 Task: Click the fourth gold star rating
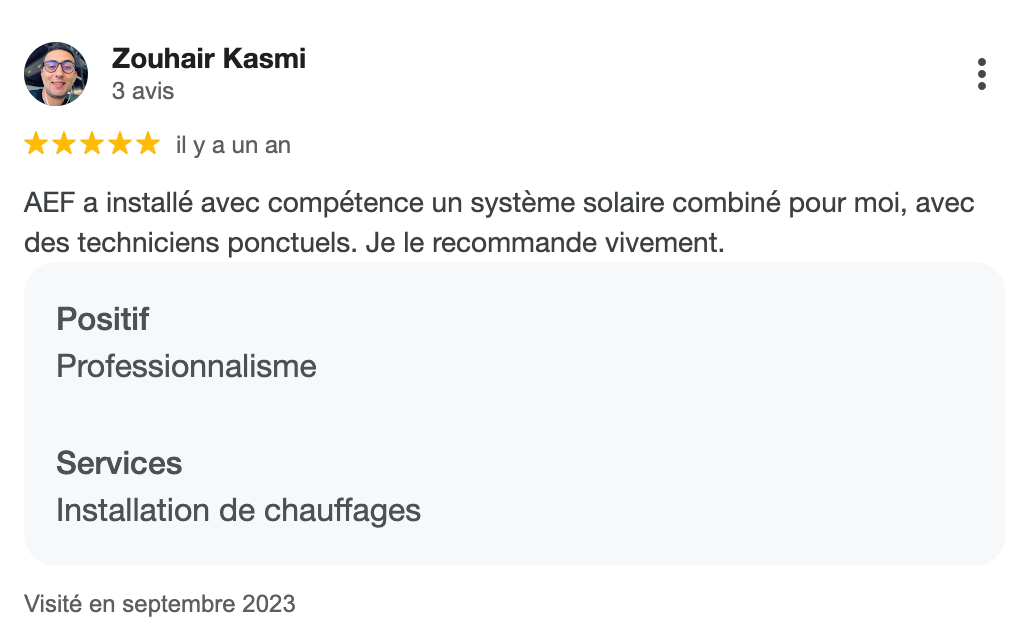click(x=120, y=144)
